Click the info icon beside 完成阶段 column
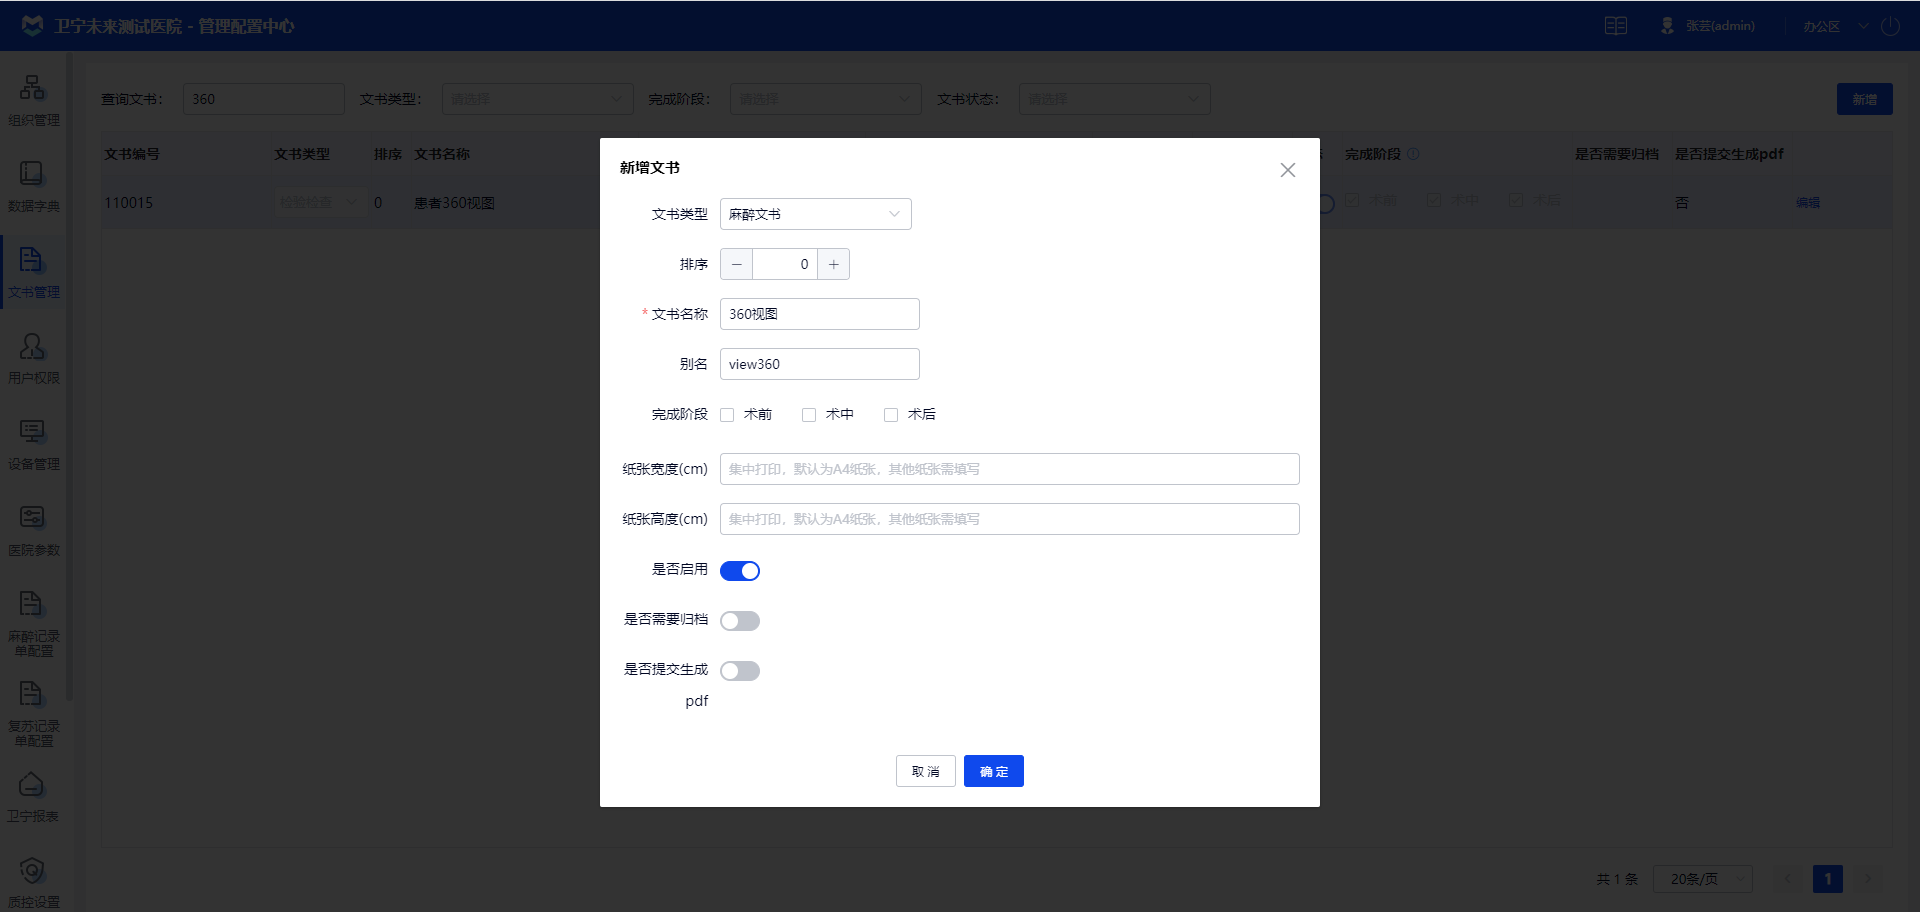 (1413, 154)
